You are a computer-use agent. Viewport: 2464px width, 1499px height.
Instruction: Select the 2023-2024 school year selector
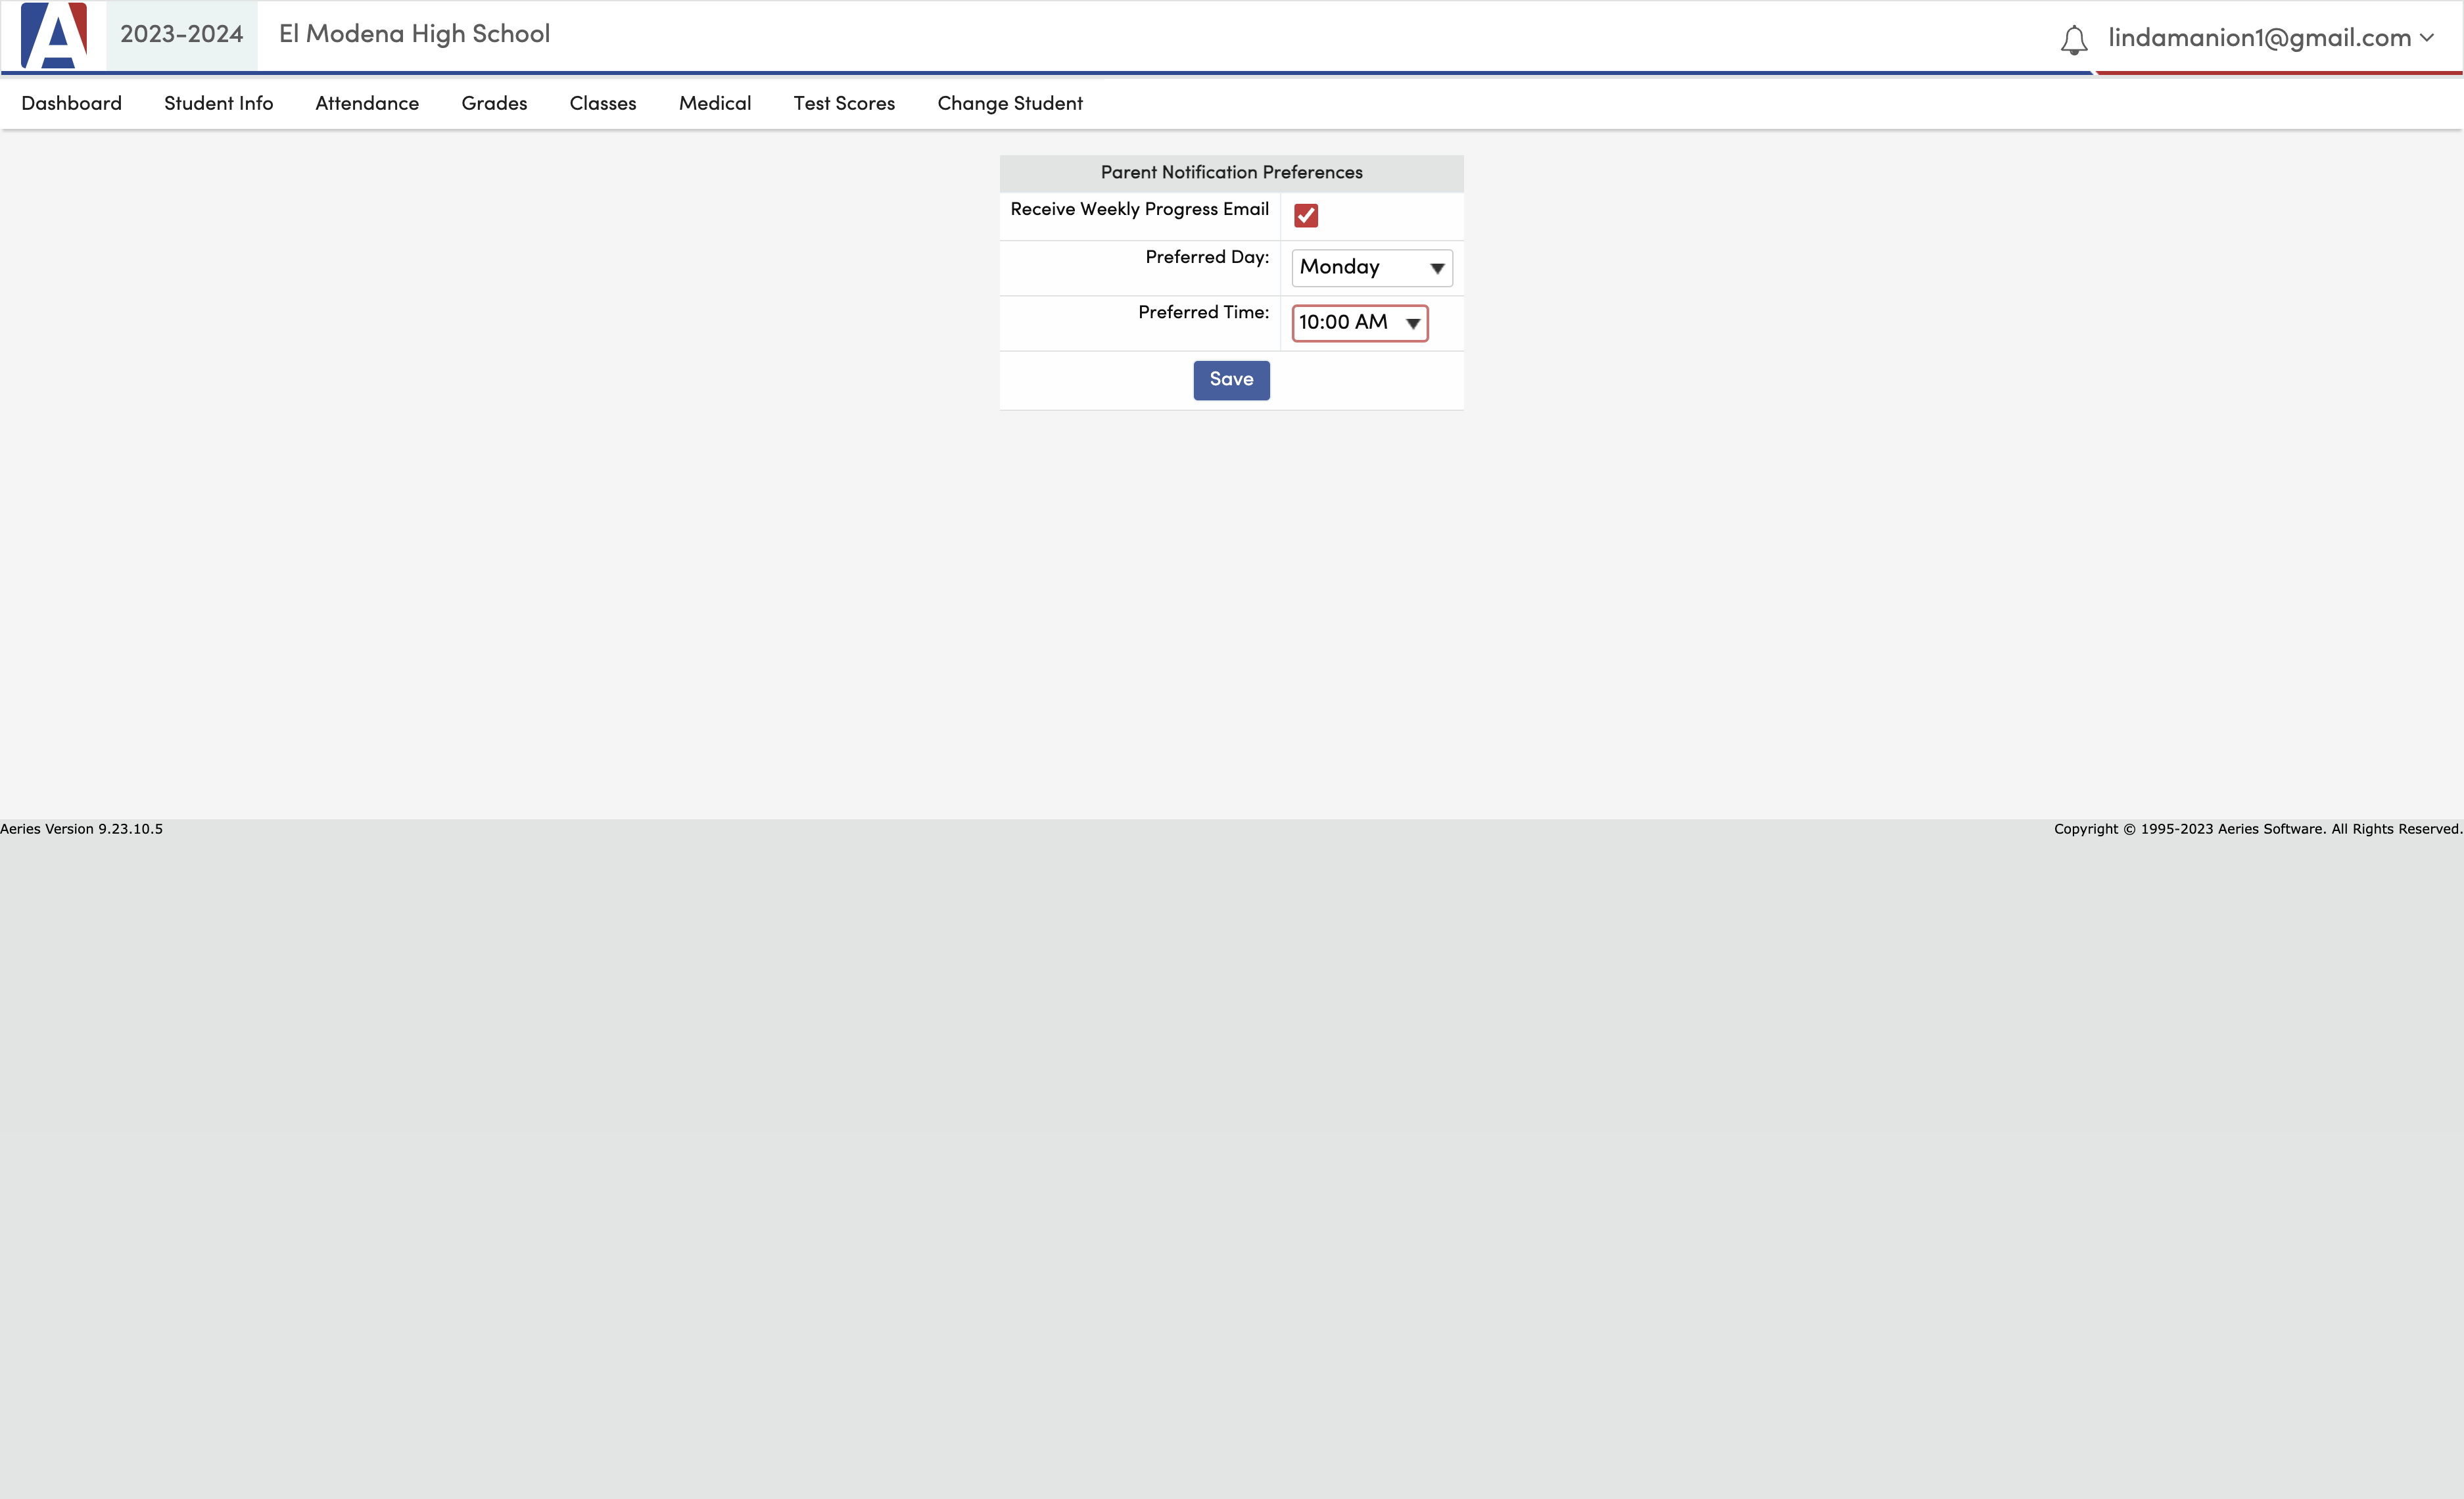[x=182, y=35]
